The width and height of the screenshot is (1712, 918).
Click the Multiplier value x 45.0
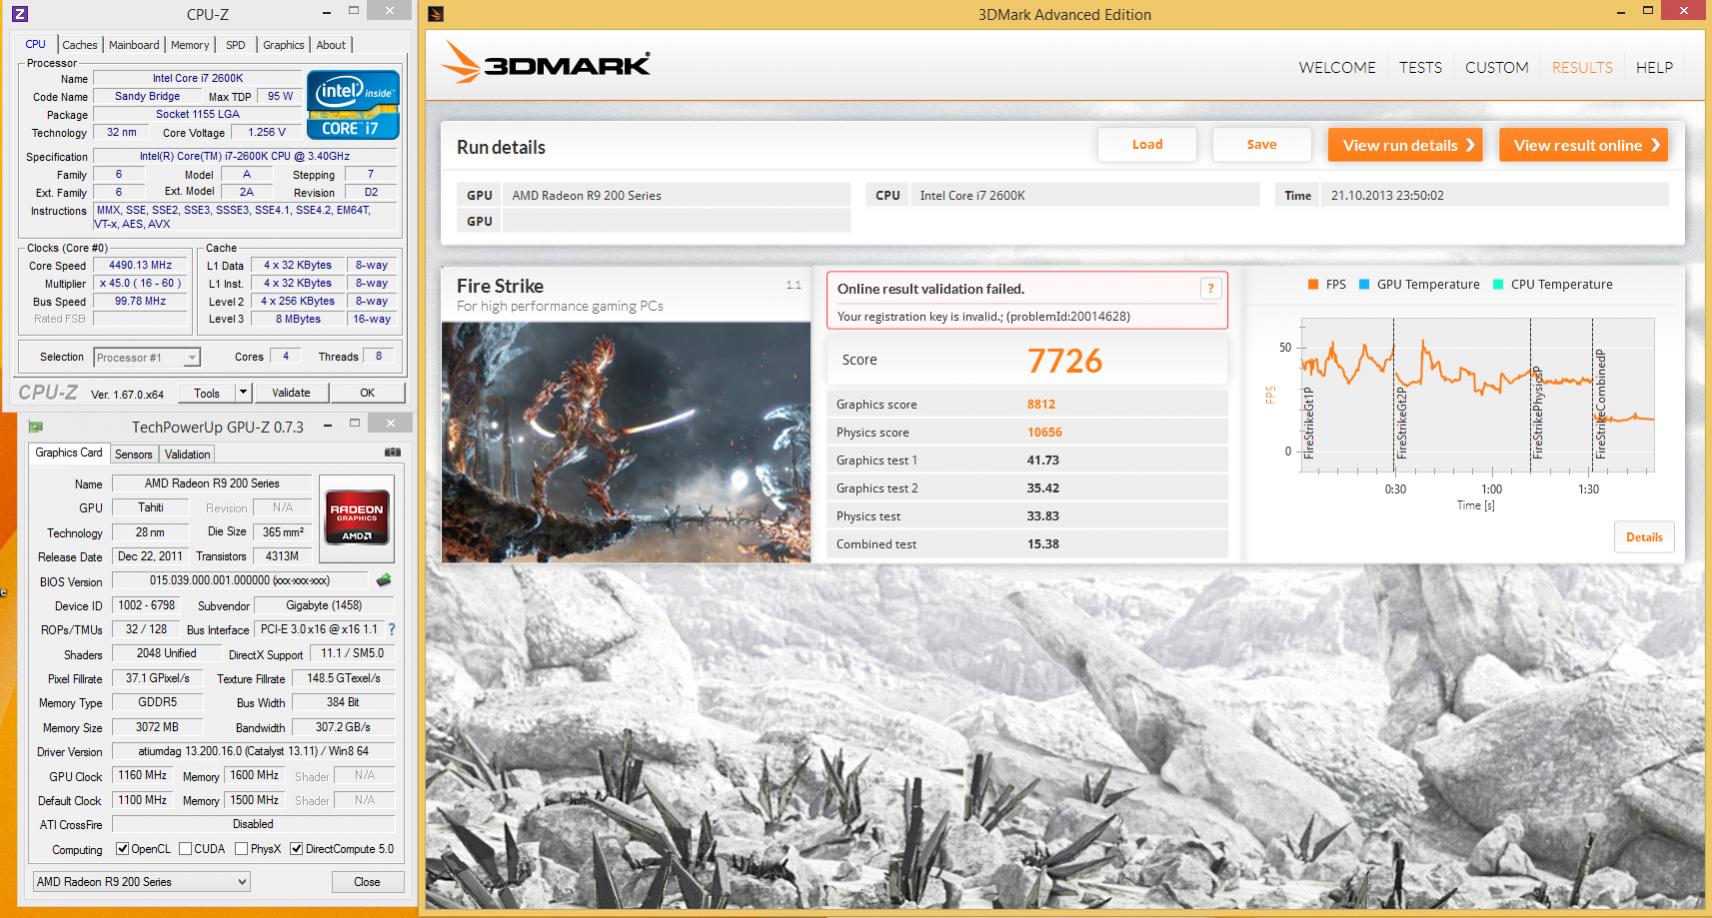(x=141, y=283)
